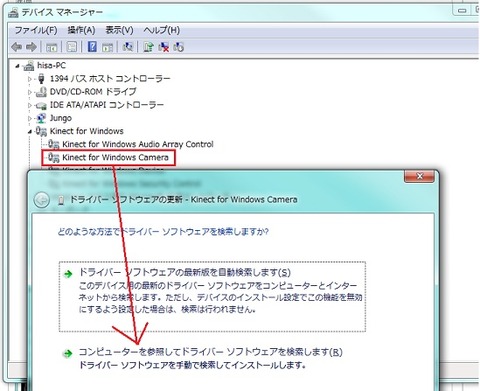The image size is (480, 391).
Task: Click the Kinect for Windows Camera device icon
Action: point(54,157)
